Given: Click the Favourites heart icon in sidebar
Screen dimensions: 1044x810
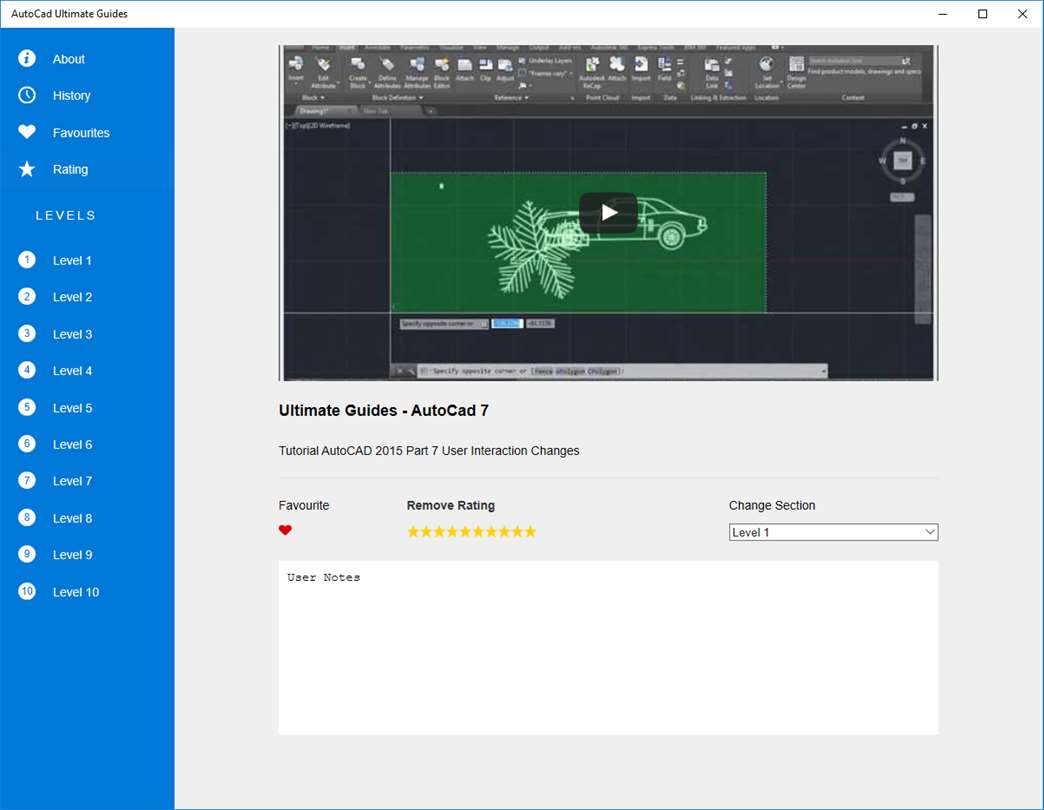Looking at the screenshot, I should [x=27, y=132].
